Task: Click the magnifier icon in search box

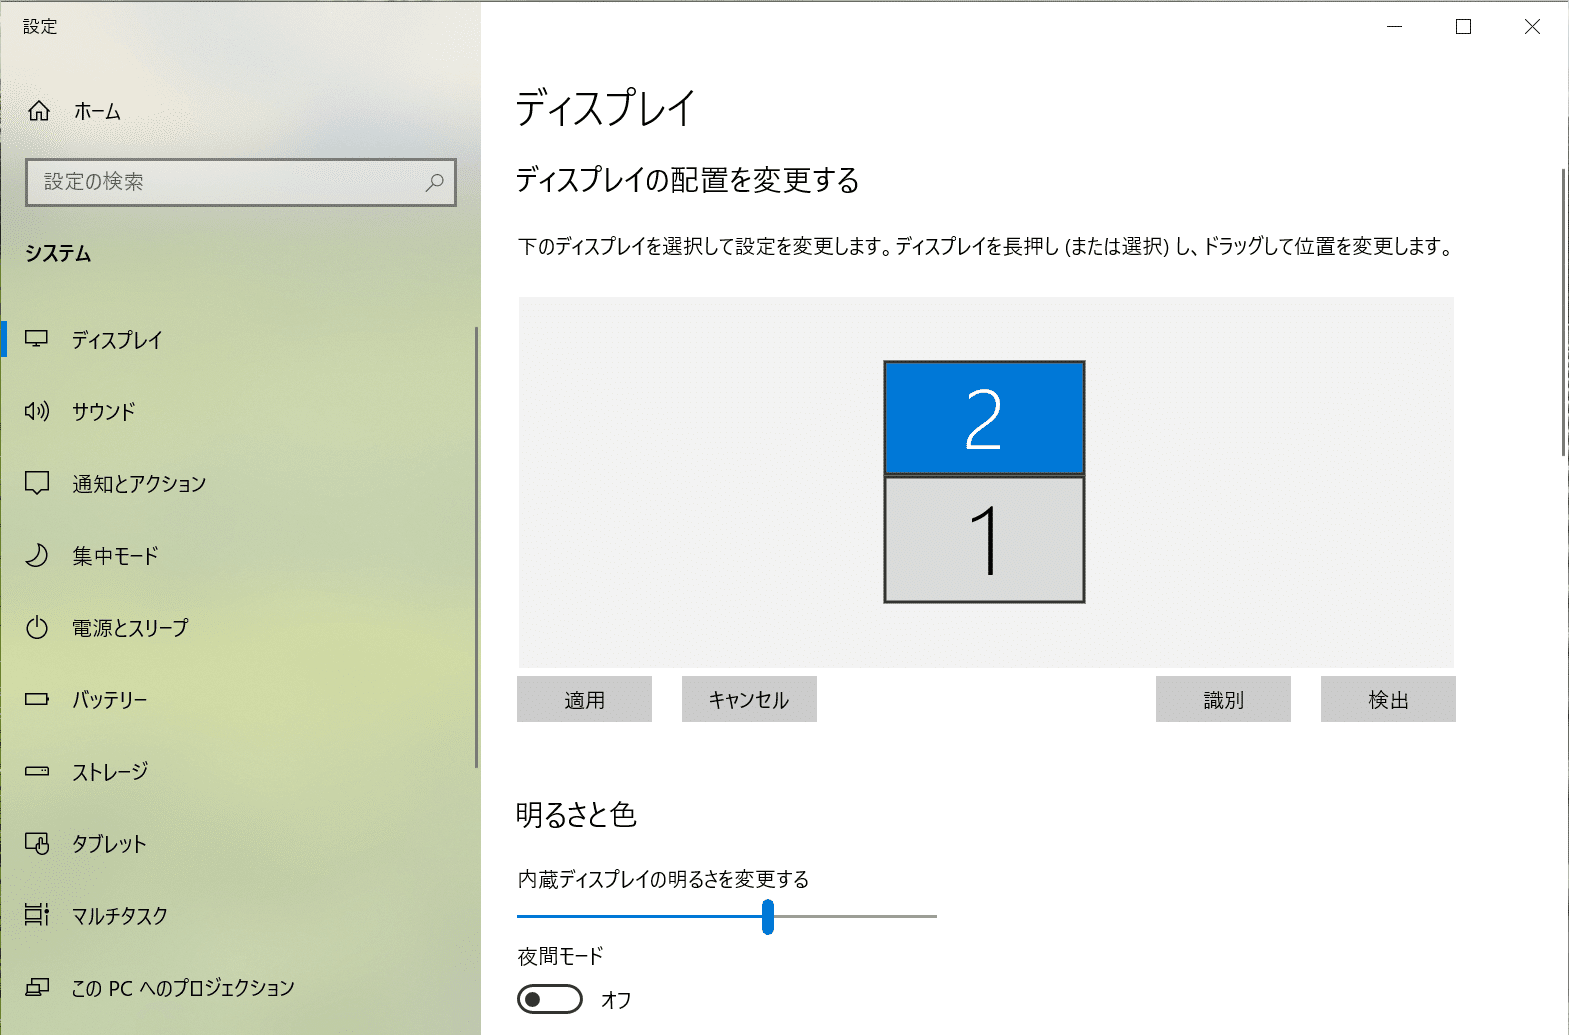Action: [x=434, y=182]
